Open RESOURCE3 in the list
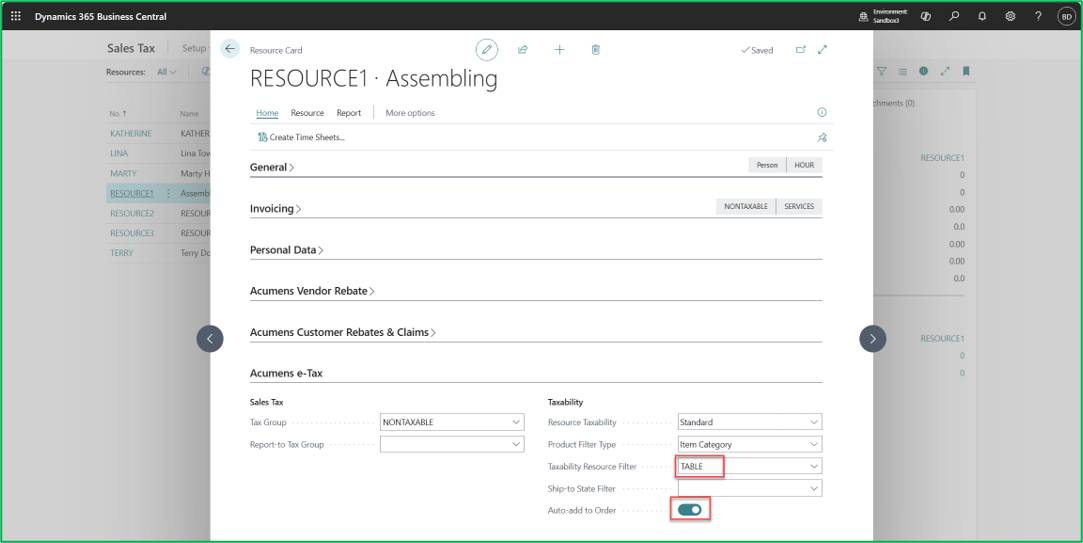The height and width of the screenshot is (543, 1083). (132, 234)
